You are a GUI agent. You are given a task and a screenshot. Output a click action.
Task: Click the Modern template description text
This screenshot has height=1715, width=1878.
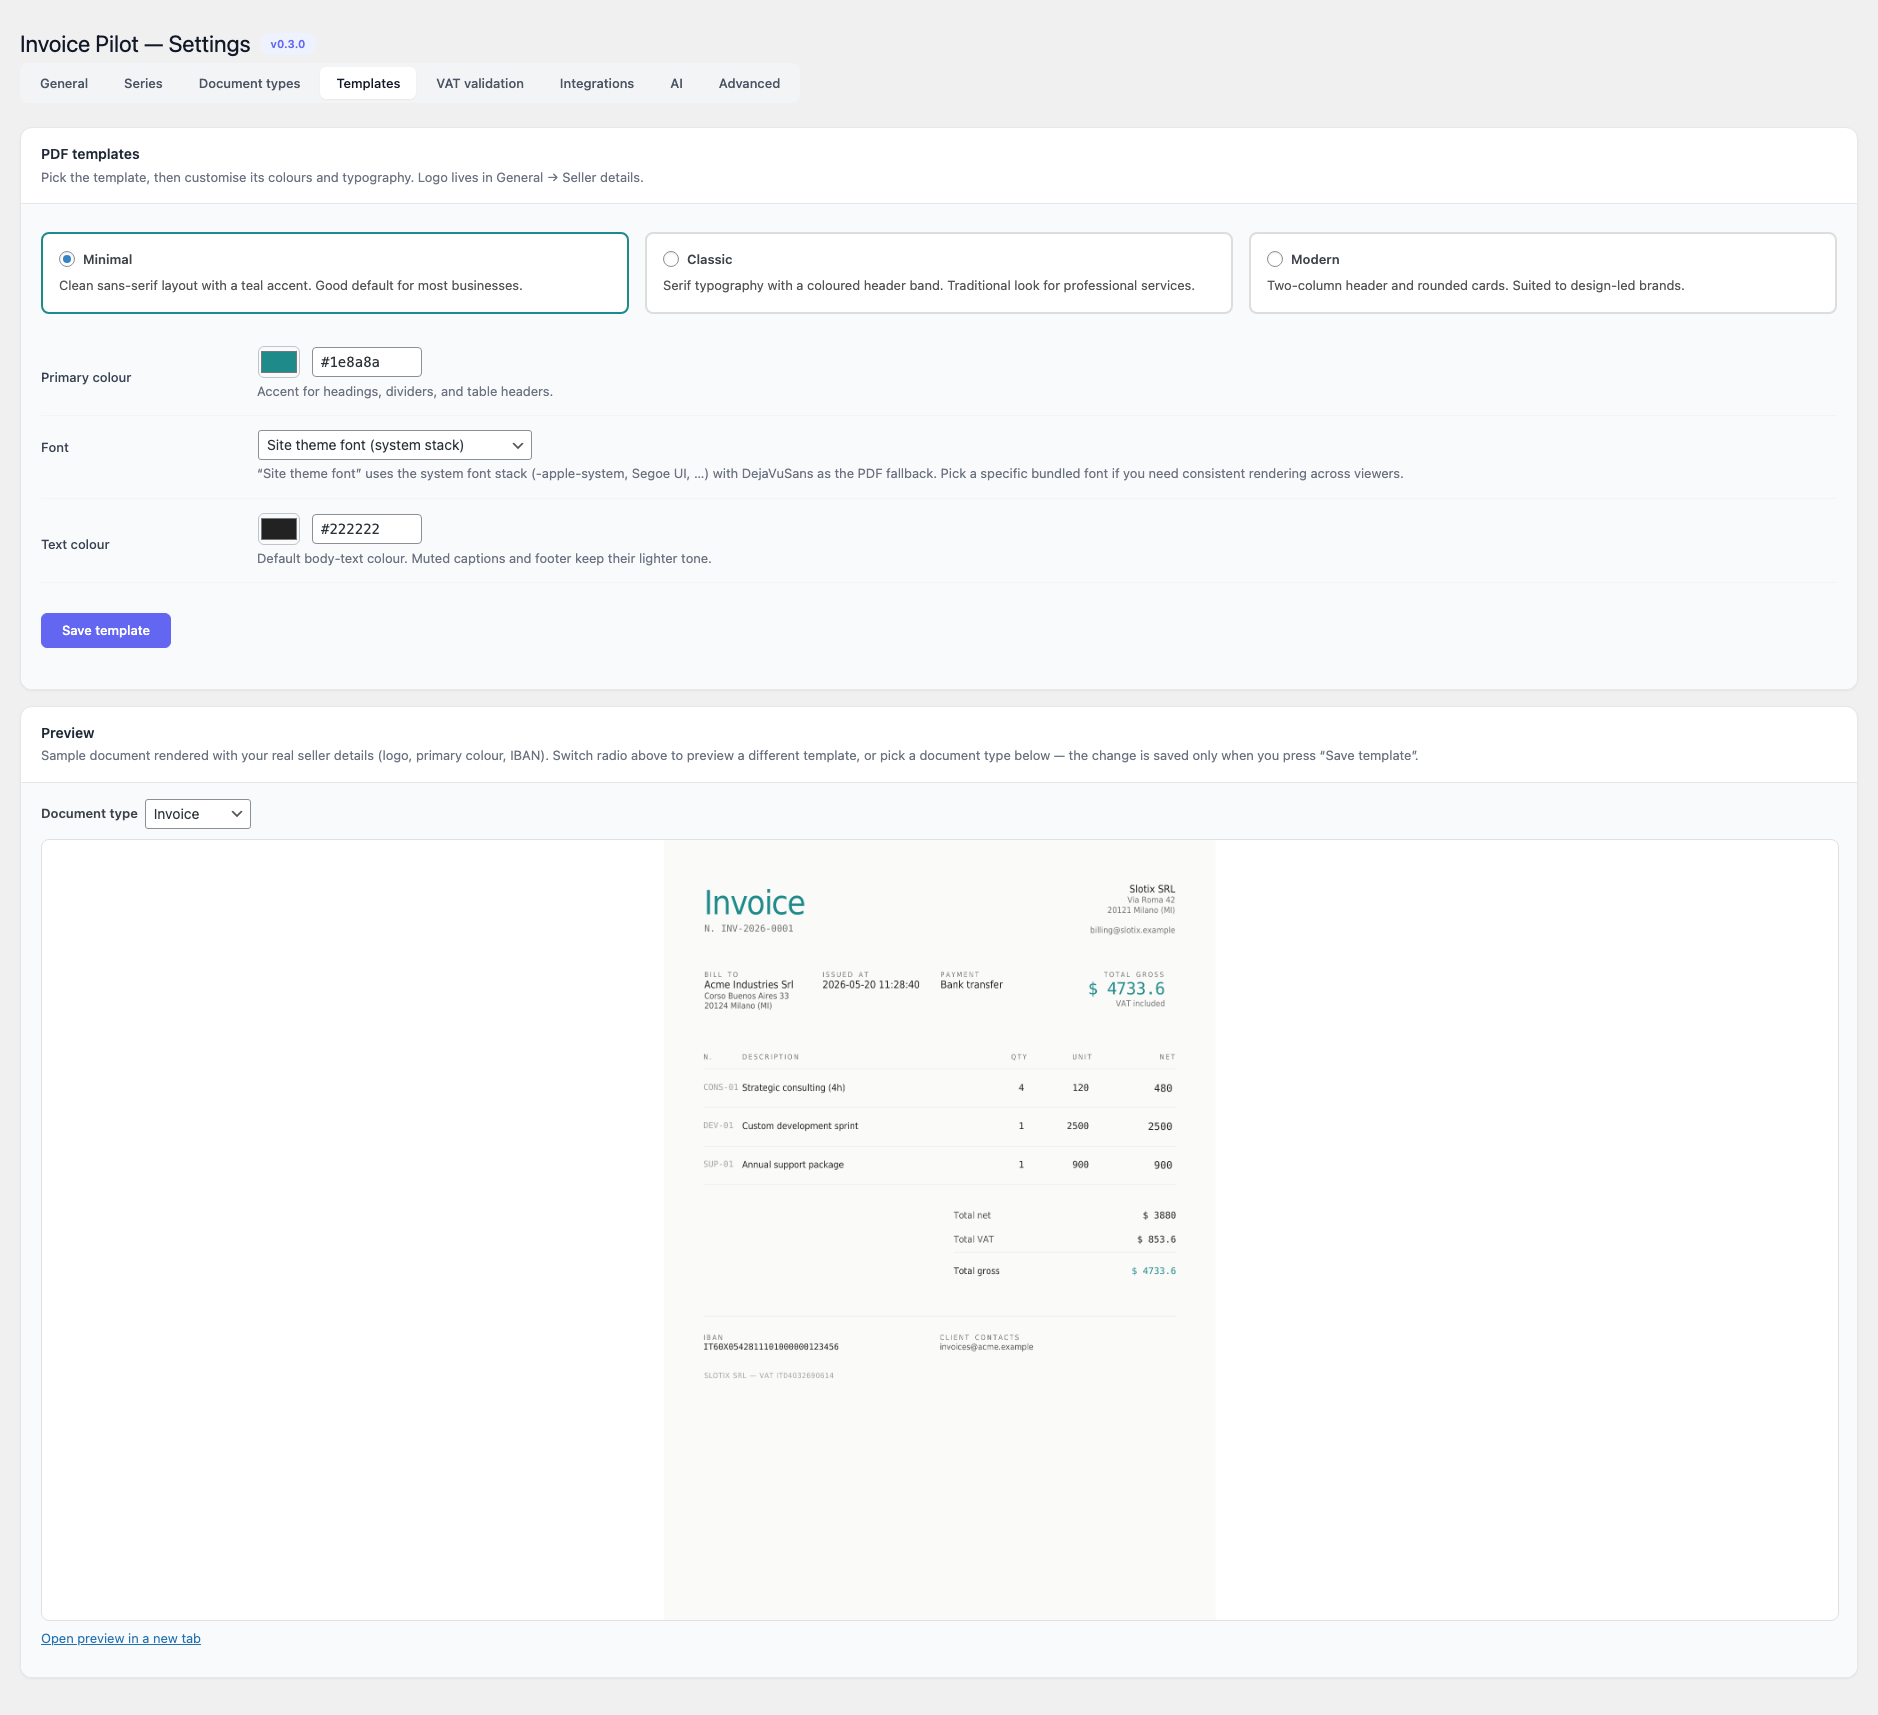pyautogui.click(x=1475, y=286)
